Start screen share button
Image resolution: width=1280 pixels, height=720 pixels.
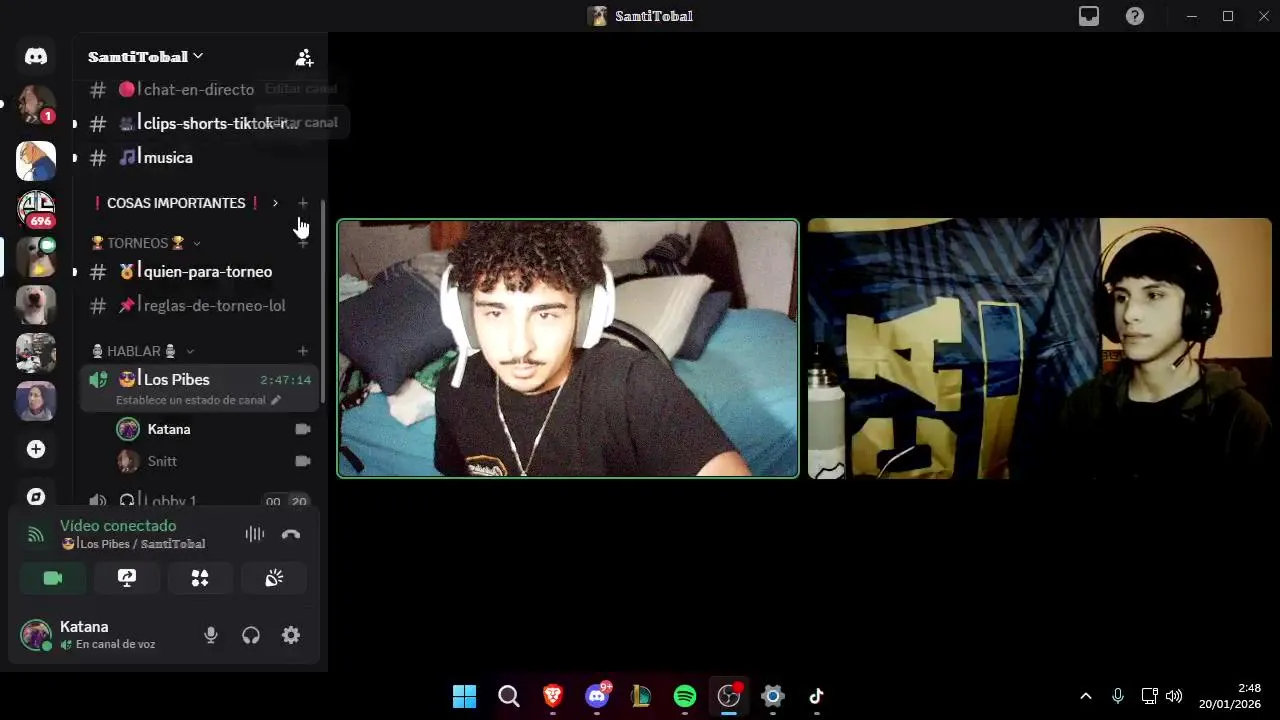coord(127,578)
